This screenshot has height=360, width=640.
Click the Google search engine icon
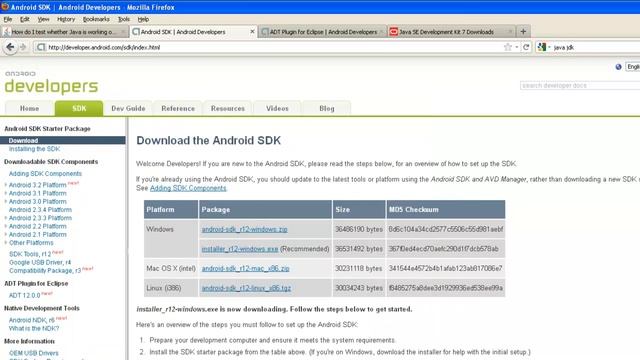(542, 47)
